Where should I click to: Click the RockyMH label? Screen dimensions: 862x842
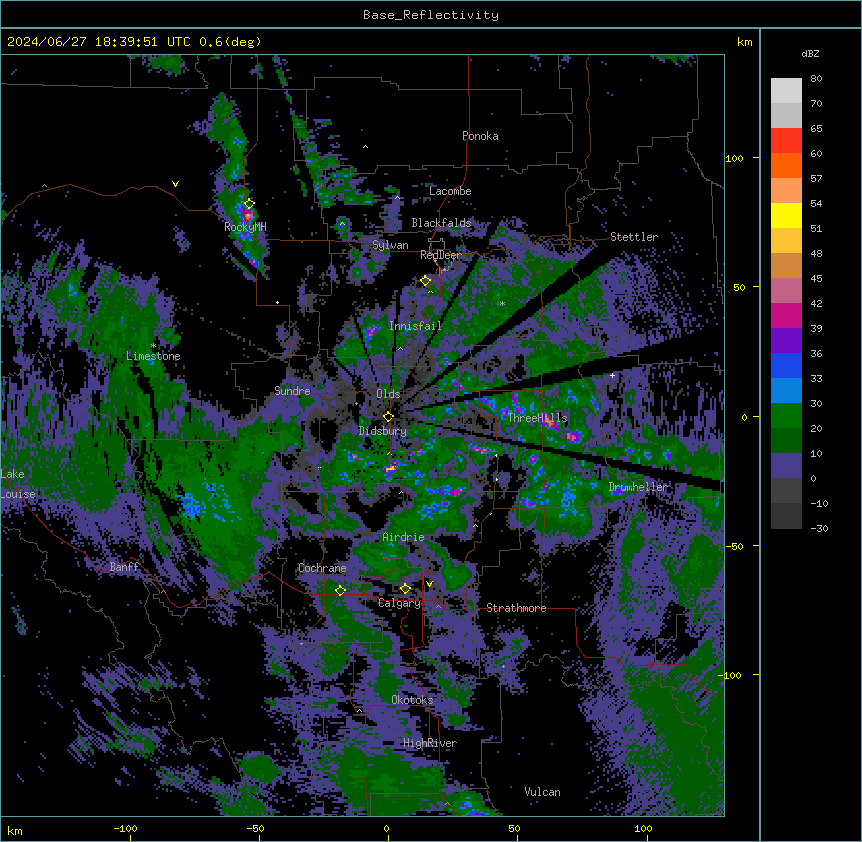(x=245, y=227)
